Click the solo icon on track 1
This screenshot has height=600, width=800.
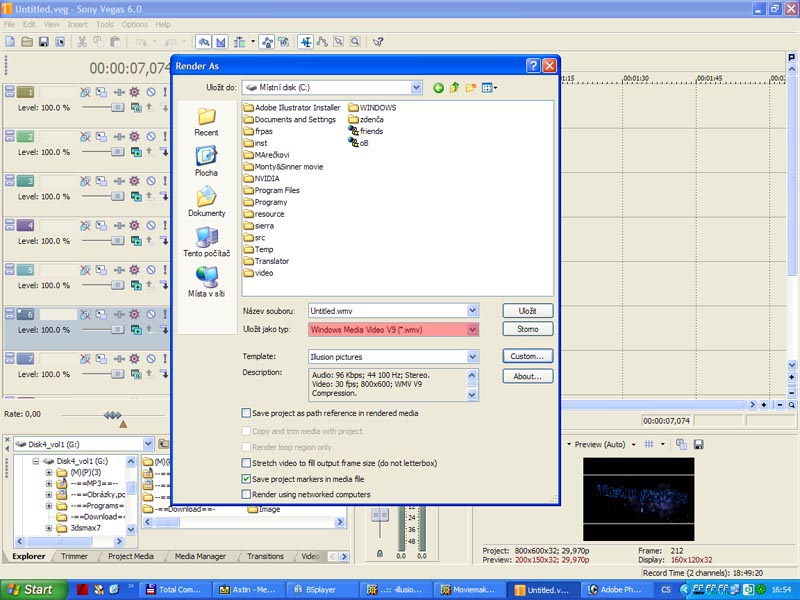[165, 92]
